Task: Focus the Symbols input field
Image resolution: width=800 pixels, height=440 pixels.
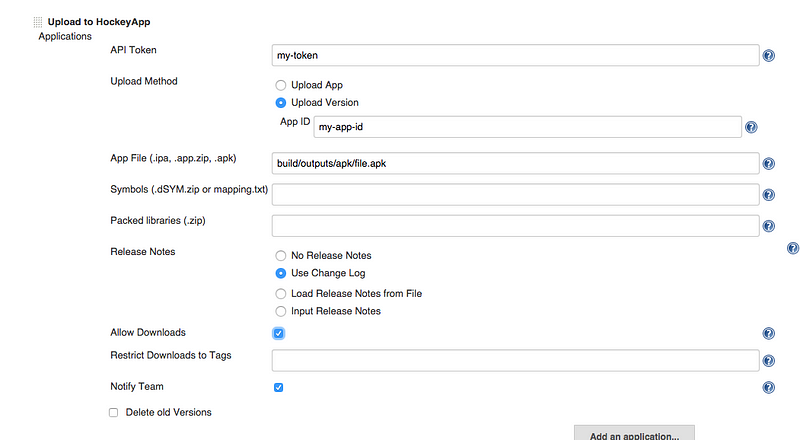Action: click(x=515, y=194)
